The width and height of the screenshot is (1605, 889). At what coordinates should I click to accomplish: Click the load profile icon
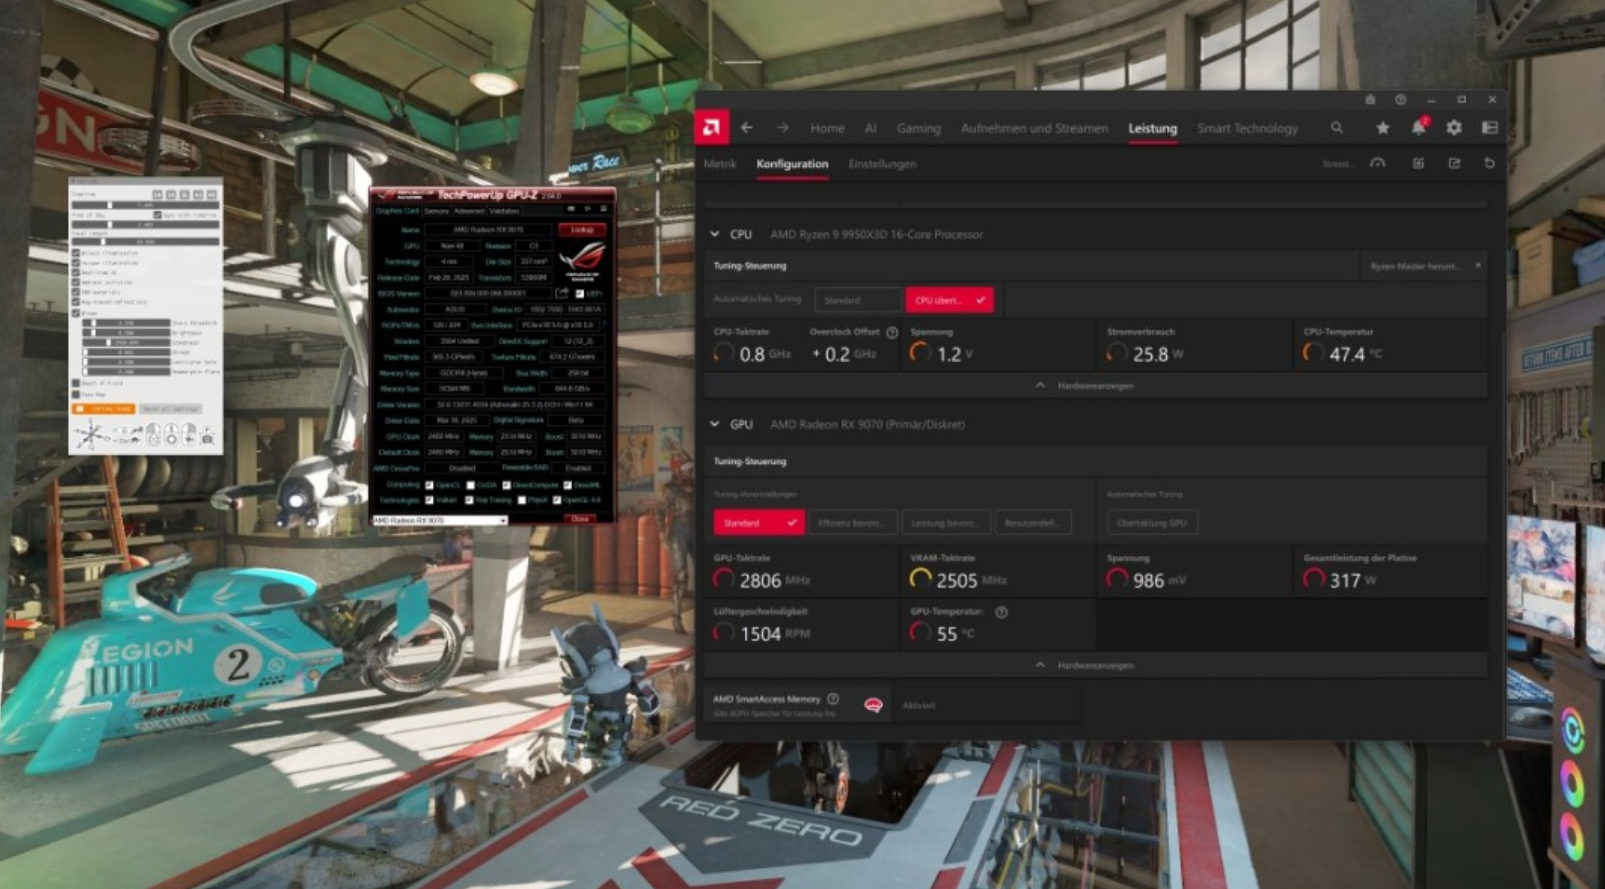(x=1418, y=164)
